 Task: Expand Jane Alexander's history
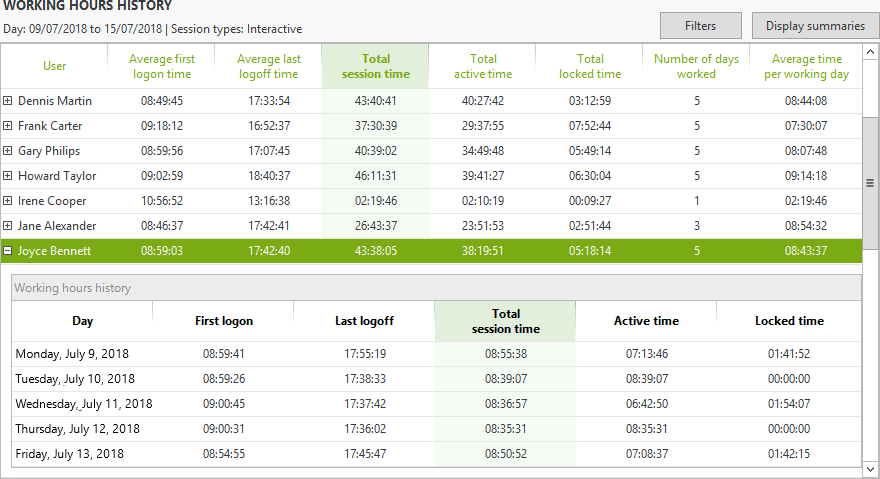pyautogui.click(x=8, y=226)
